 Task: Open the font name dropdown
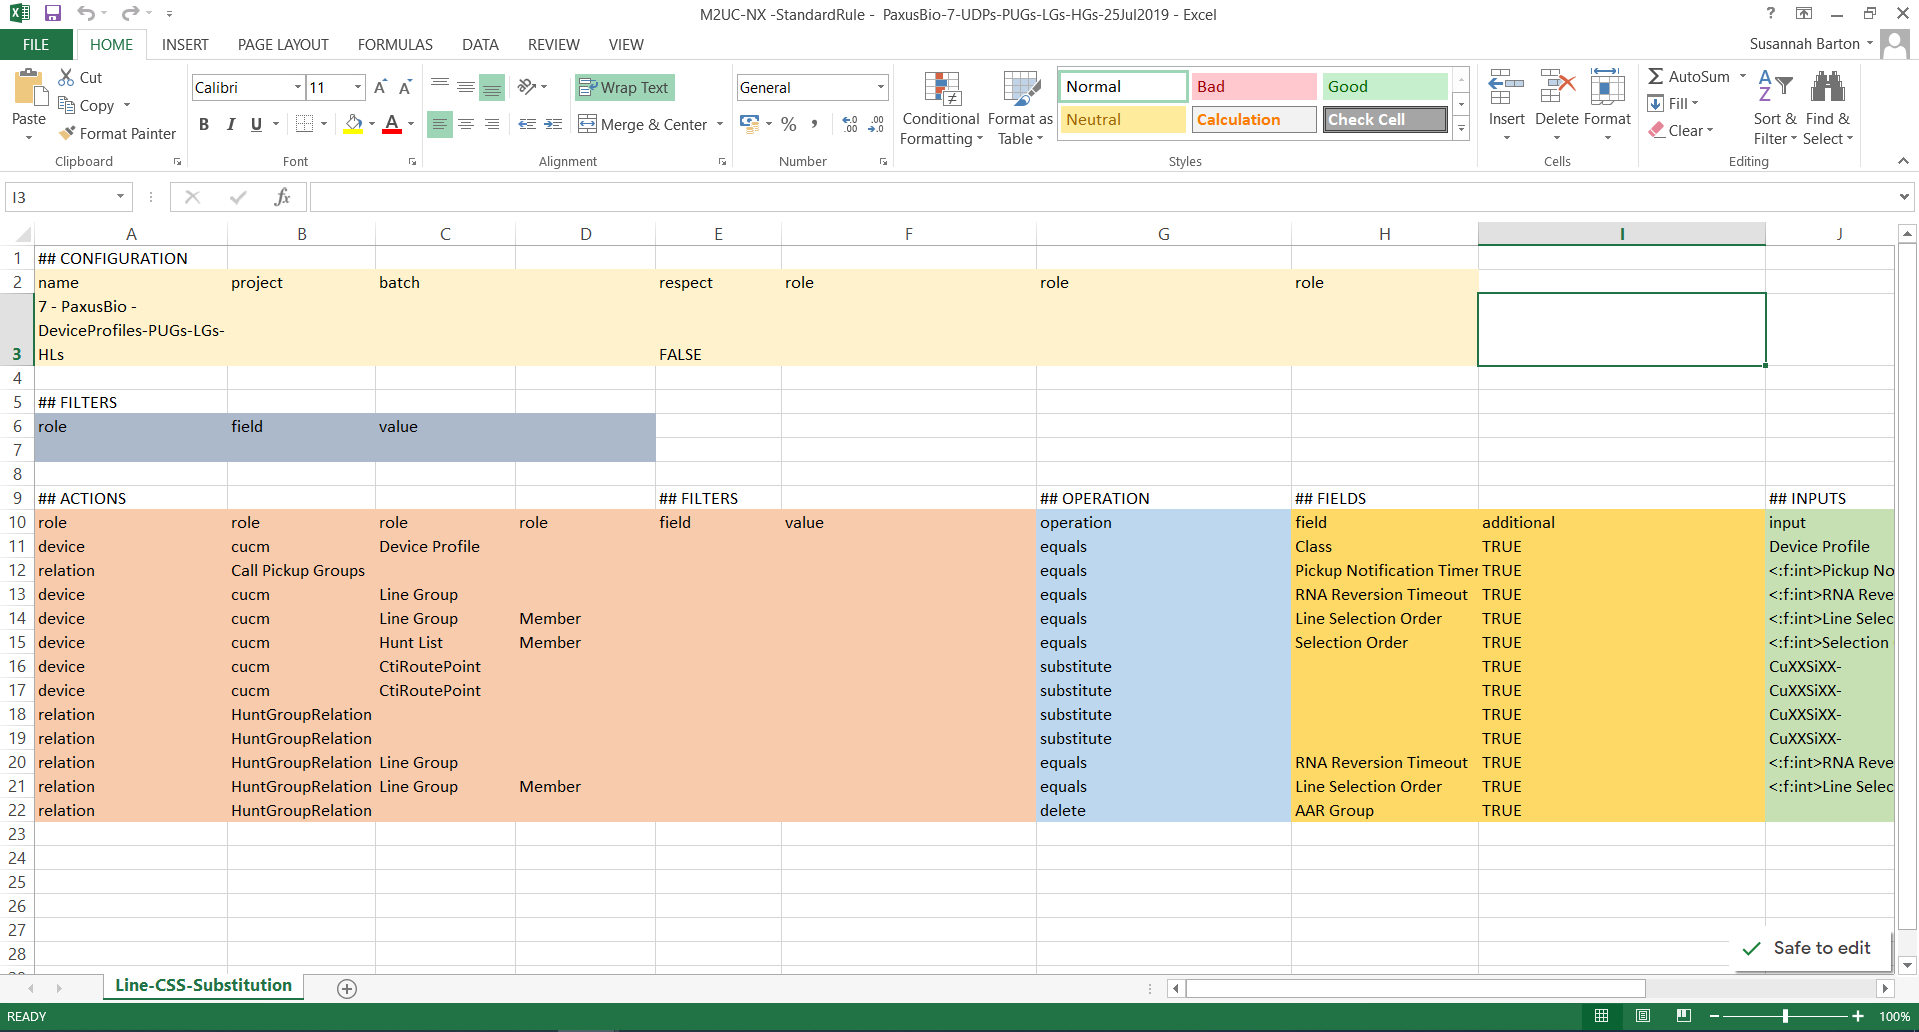(296, 87)
